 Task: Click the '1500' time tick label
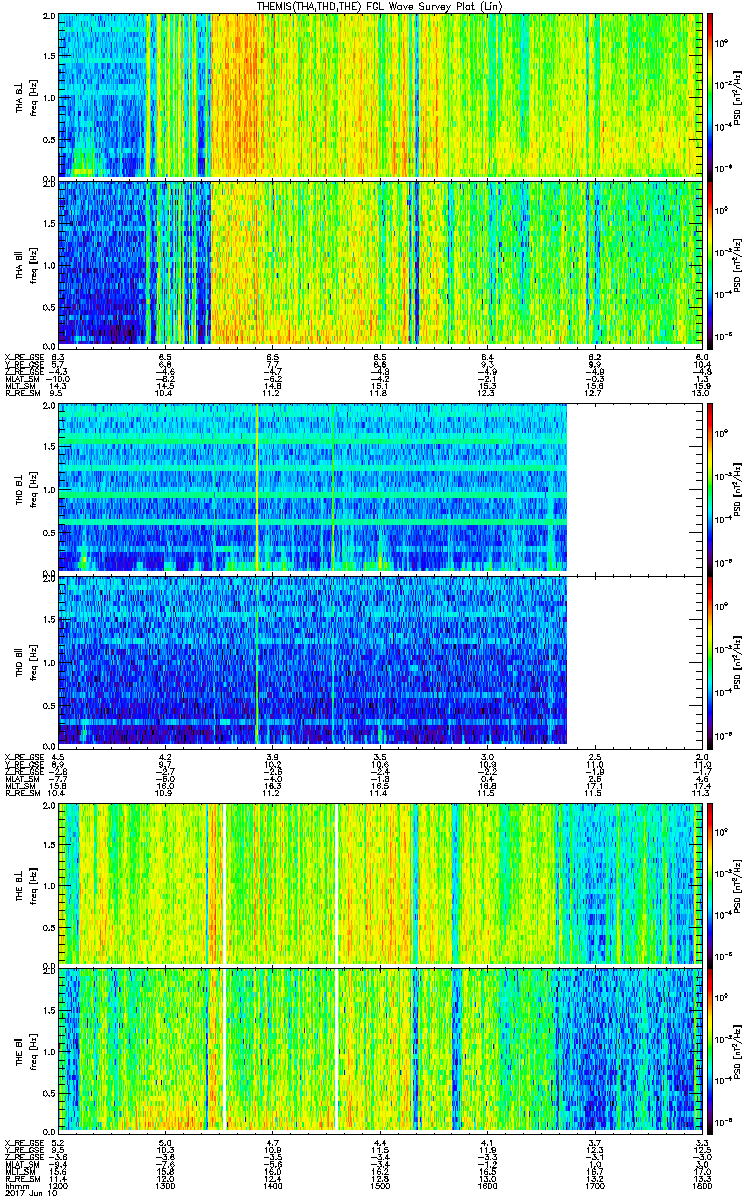379,1184
